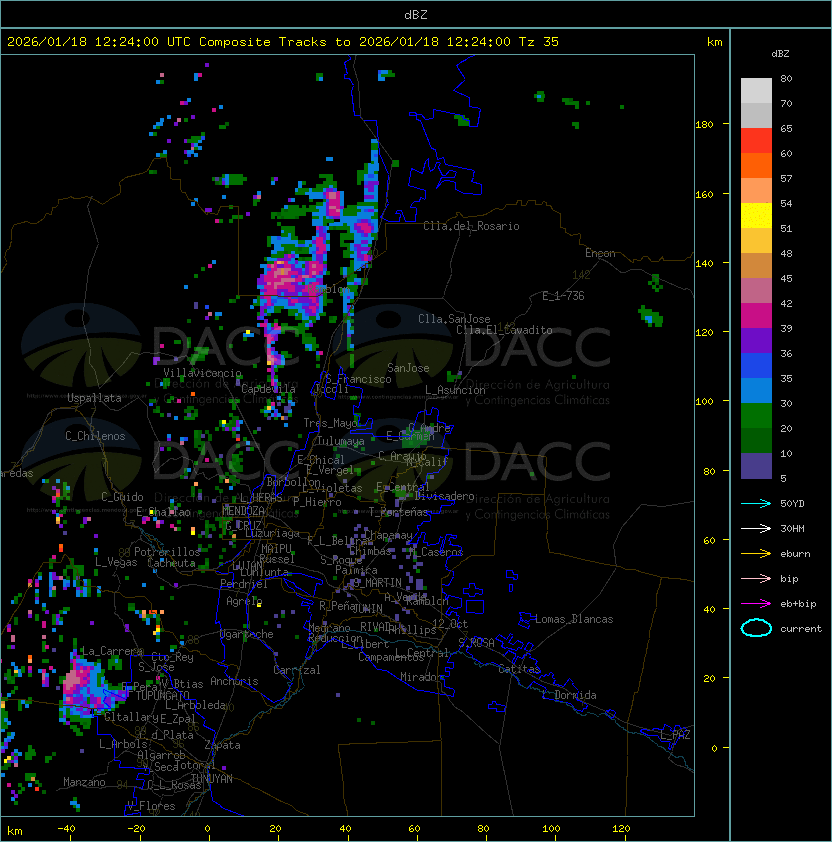Click the '50YD' legend label
Image resolution: width=832 pixels, height=842 pixels.
coord(792,504)
